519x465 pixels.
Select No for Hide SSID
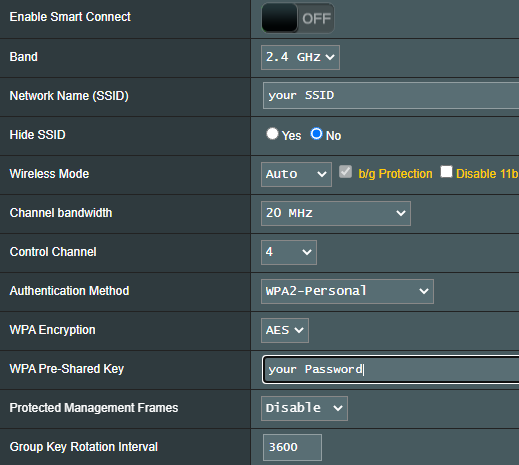(316, 134)
